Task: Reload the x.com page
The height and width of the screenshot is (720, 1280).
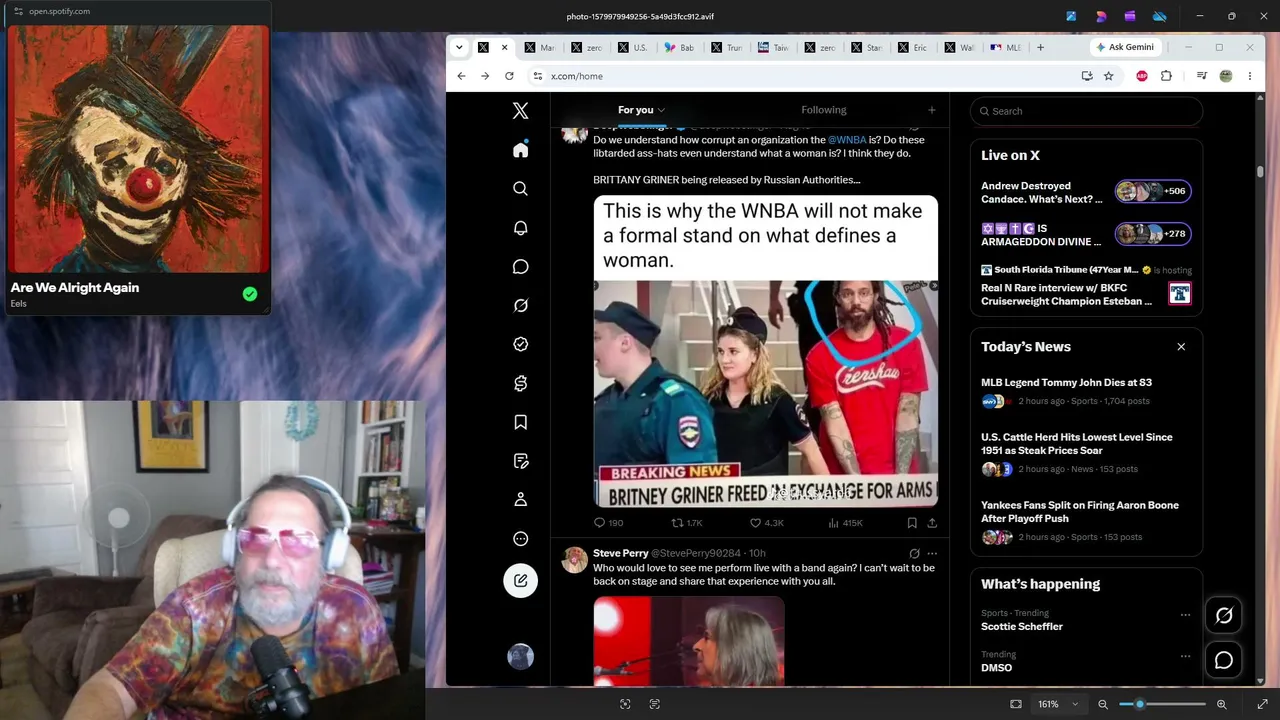Action: click(x=509, y=76)
